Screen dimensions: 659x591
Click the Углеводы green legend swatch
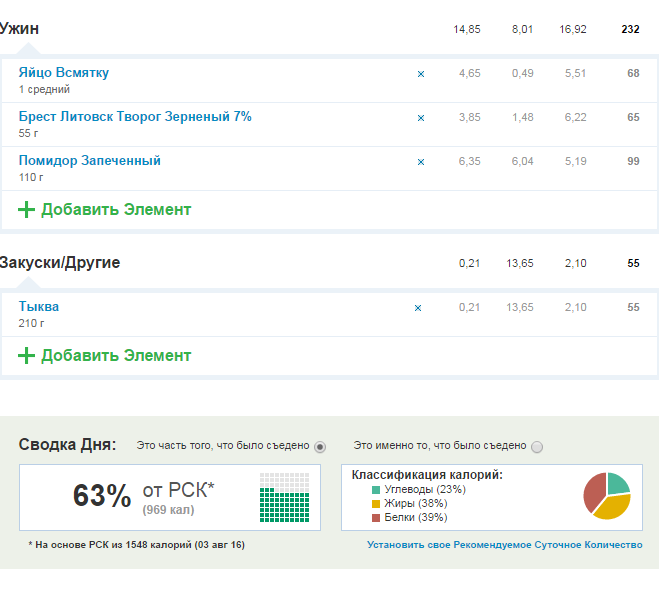[376, 490]
